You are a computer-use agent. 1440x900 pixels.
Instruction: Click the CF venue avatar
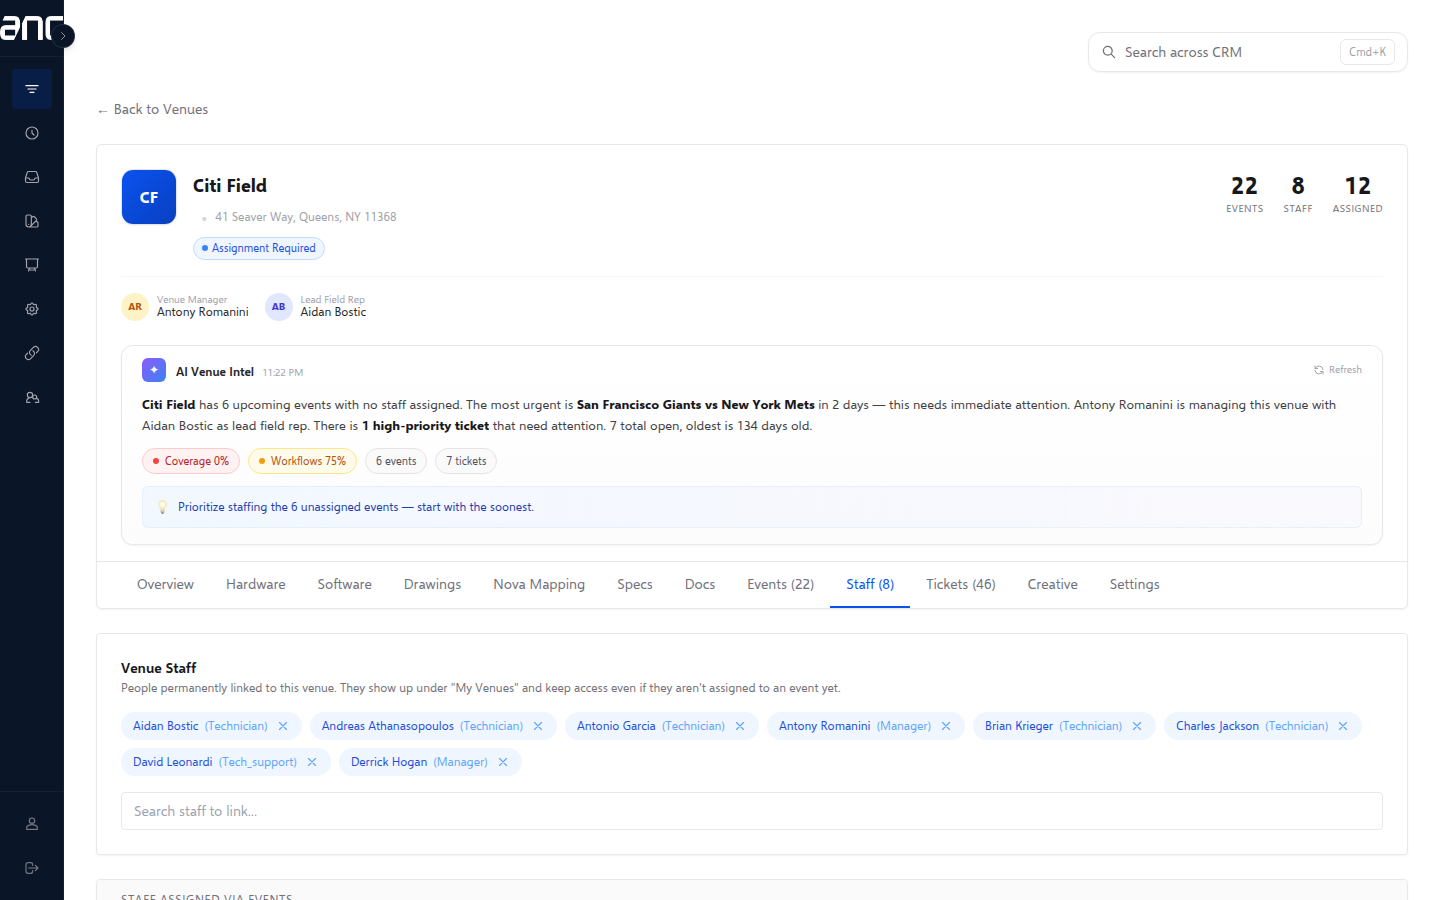point(149,197)
